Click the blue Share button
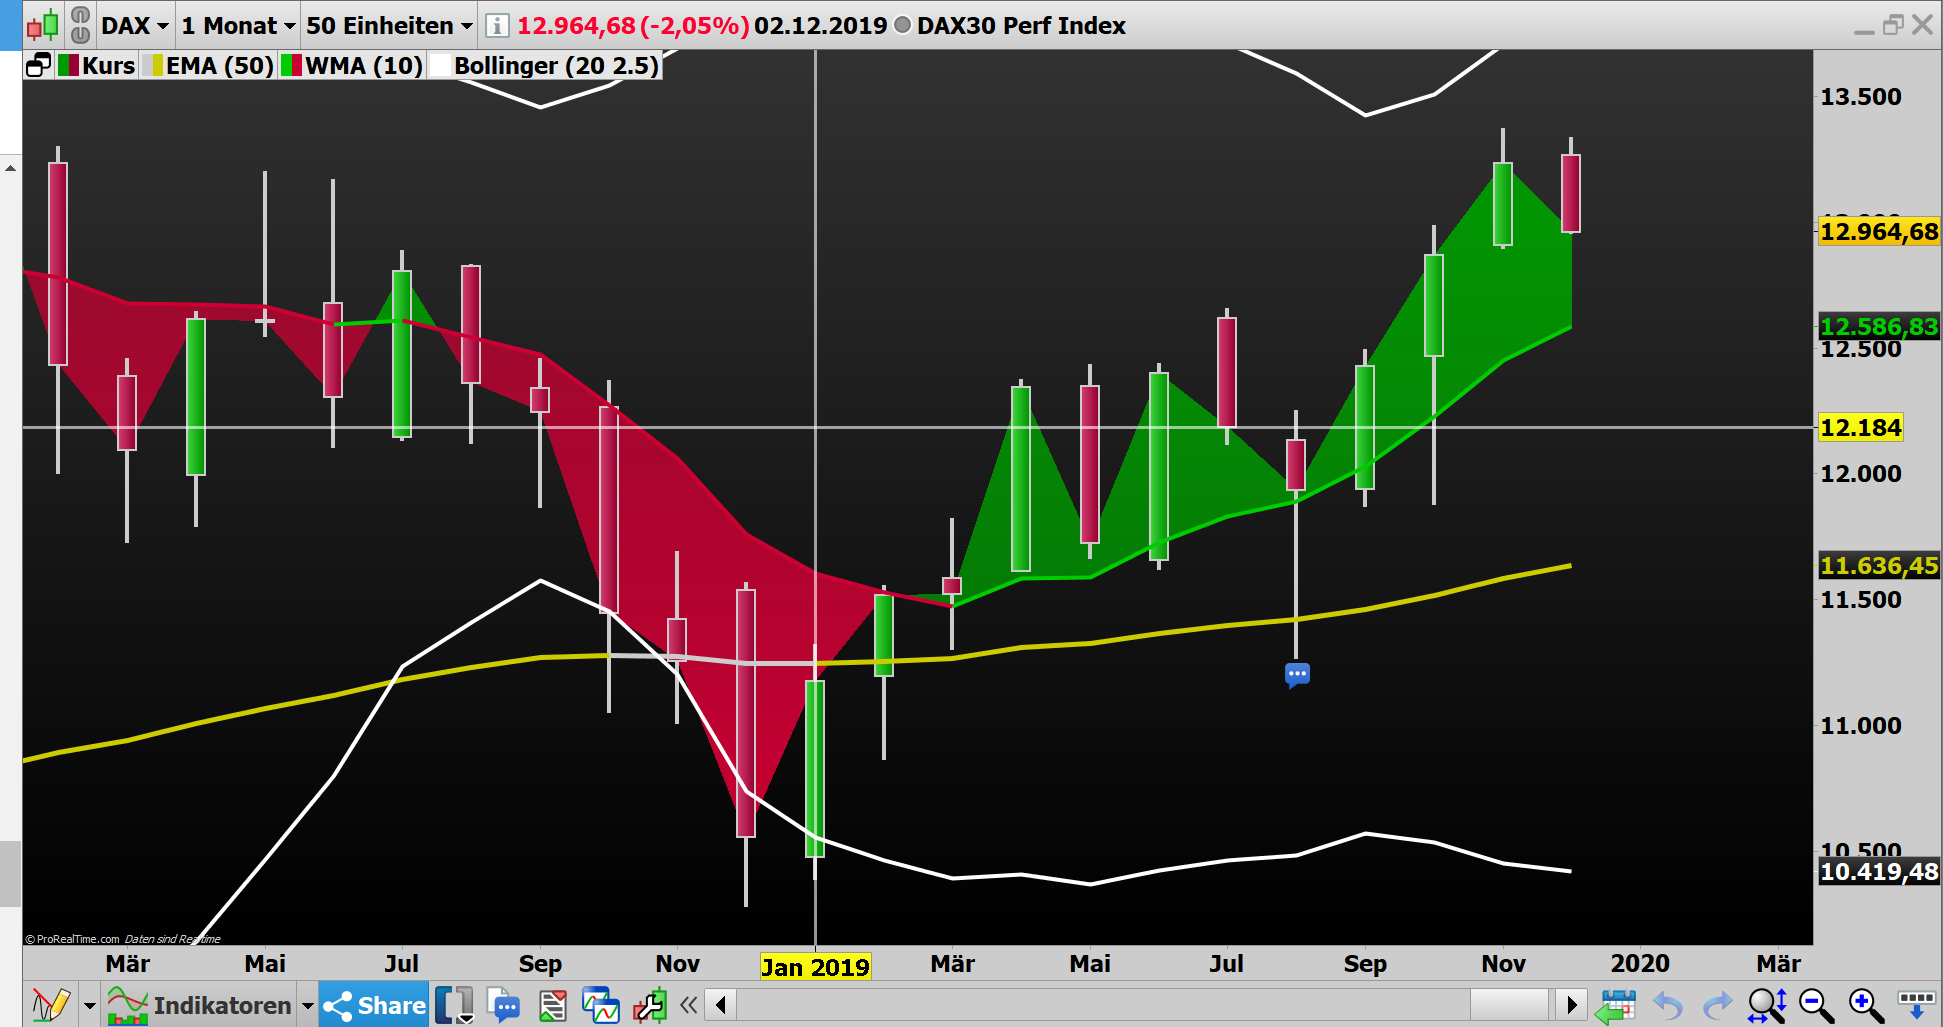Image resolution: width=1943 pixels, height=1027 pixels. click(x=373, y=1004)
